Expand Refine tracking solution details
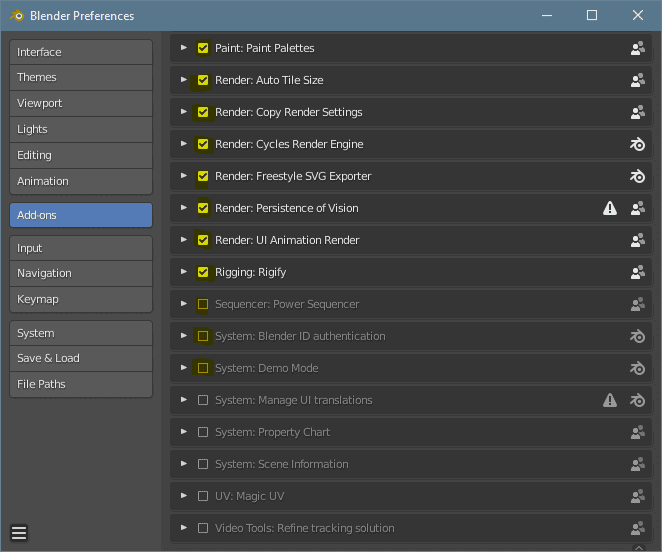Viewport: 662px width, 552px height. coord(184,528)
